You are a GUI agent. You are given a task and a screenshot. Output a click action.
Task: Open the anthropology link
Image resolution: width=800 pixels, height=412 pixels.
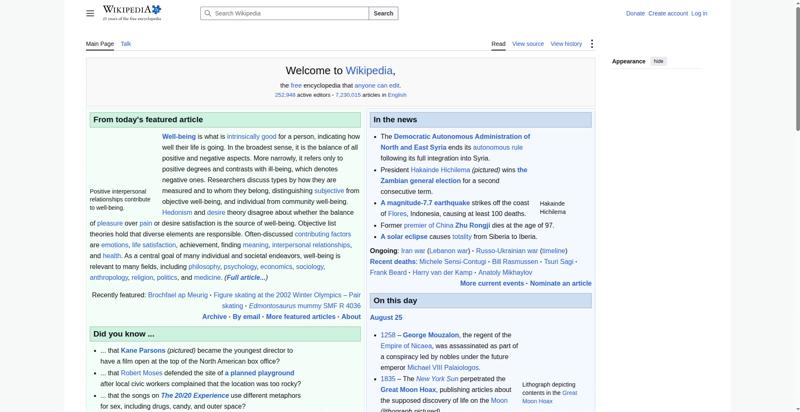(109, 278)
